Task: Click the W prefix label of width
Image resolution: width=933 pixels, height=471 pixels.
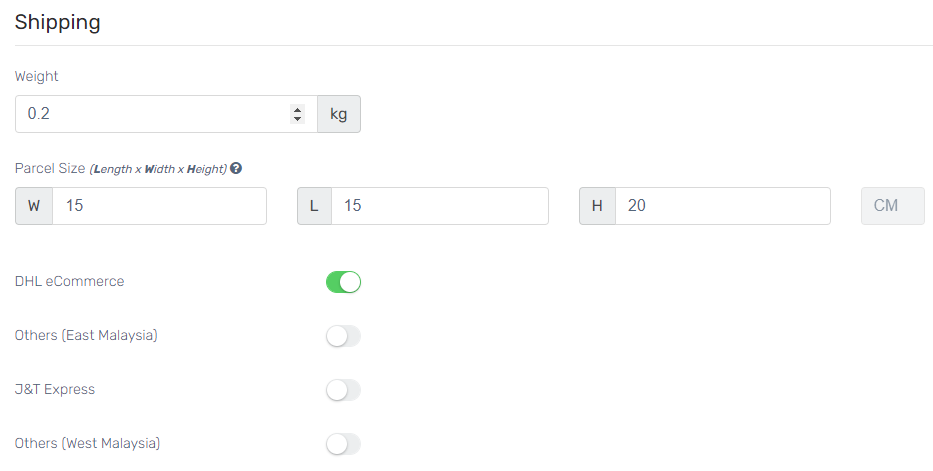Action: 34,206
